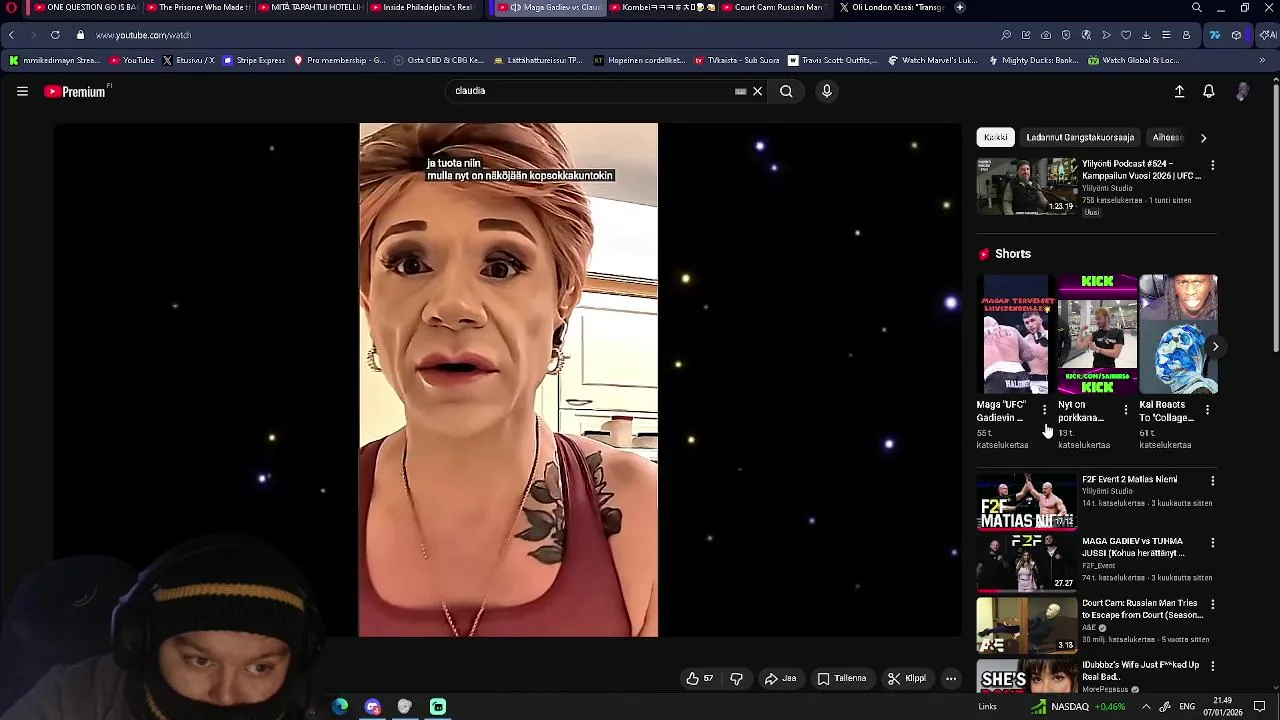Image resolution: width=1280 pixels, height=720 pixels.
Task: Open F2F Event 2 Matias Niemi video
Action: click(x=1027, y=501)
